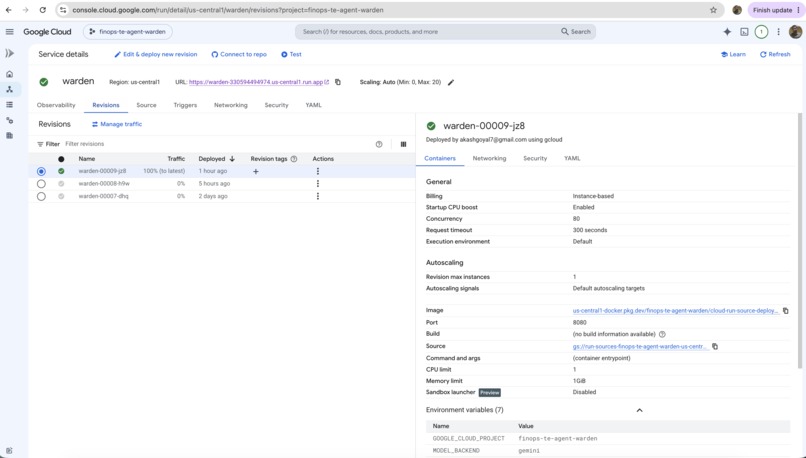Open the service Networking tab

click(x=231, y=105)
